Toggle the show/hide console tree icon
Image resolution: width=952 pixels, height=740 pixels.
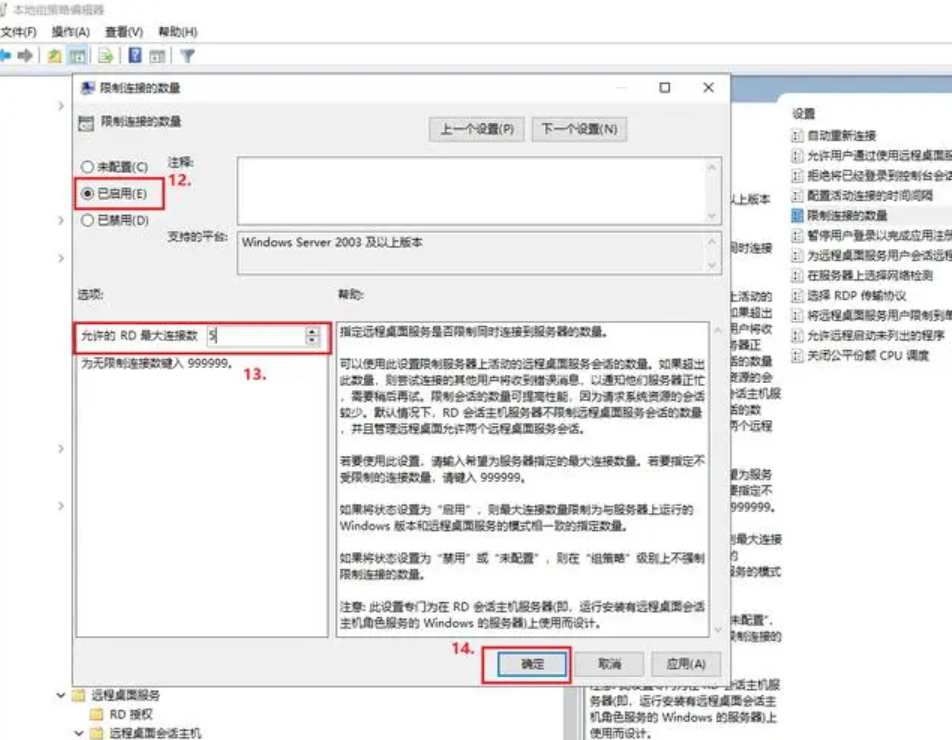[x=76, y=55]
